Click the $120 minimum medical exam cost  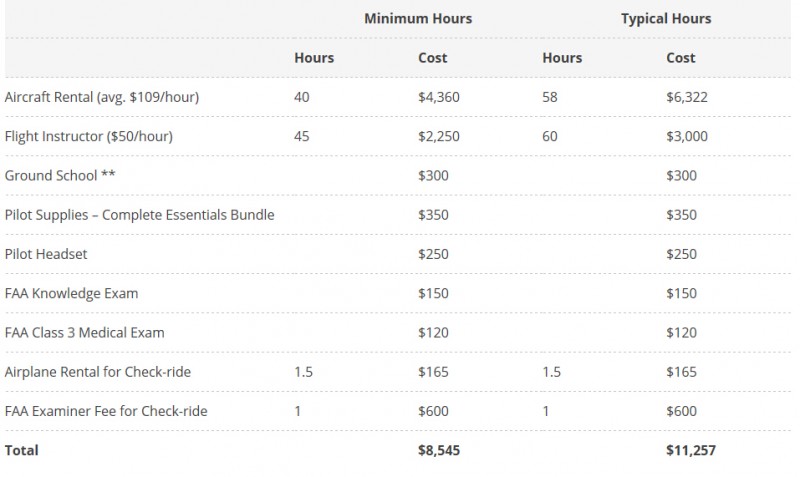click(x=433, y=333)
